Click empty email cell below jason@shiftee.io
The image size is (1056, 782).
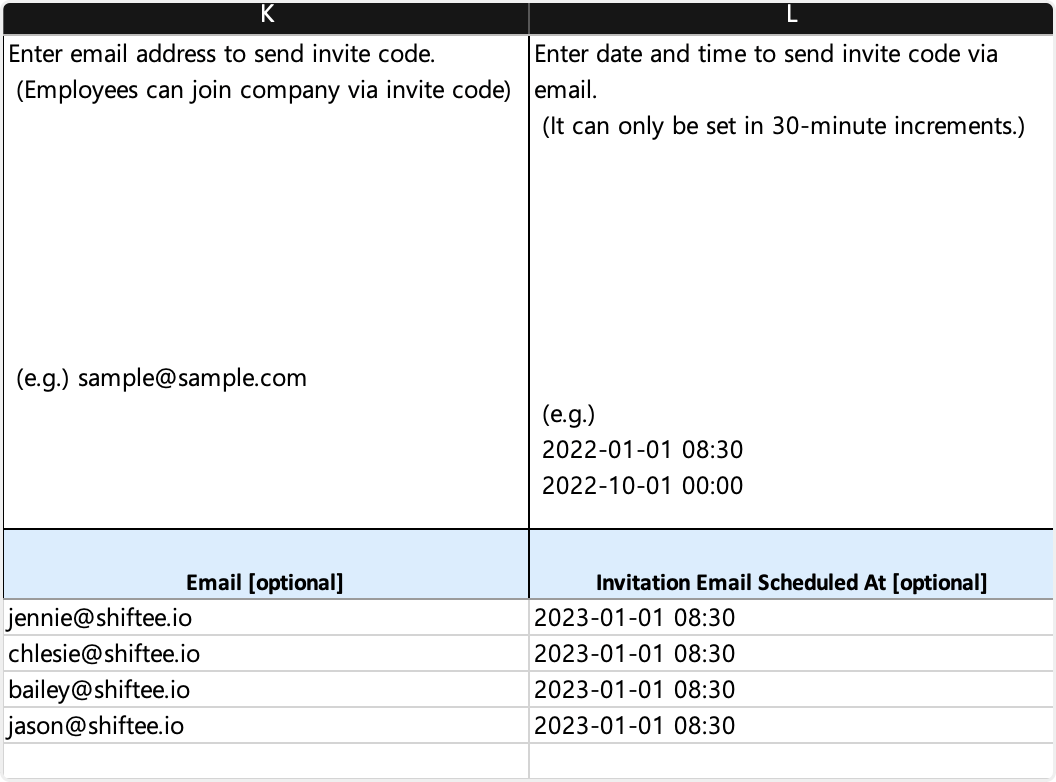click(266, 761)
